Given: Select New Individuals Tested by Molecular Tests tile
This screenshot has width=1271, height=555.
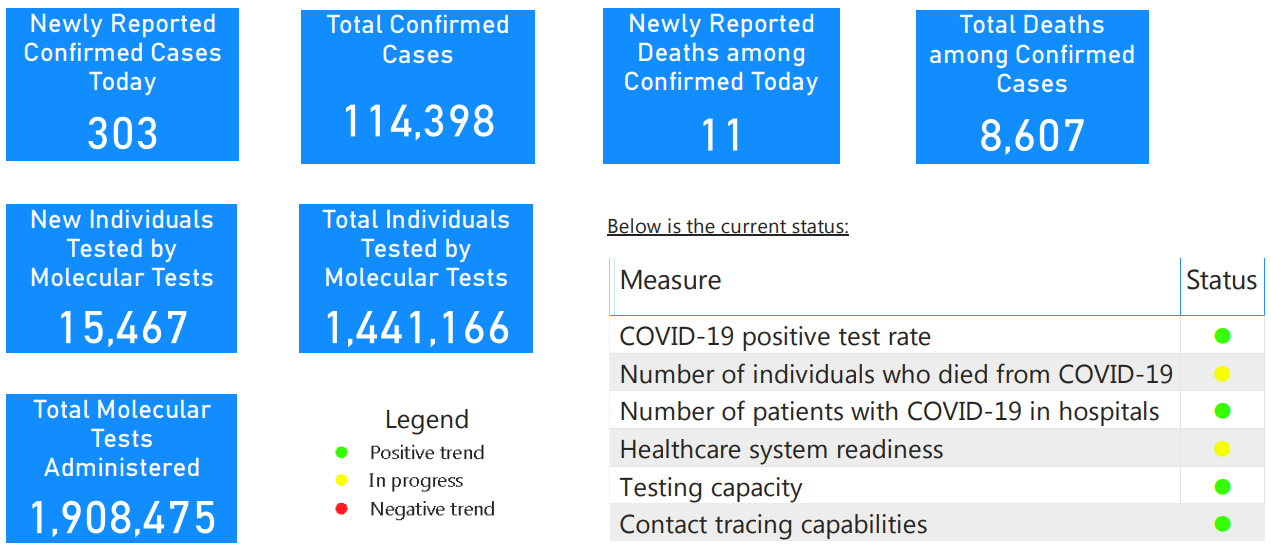Looking at the screenshot, I should click(122, 278).
